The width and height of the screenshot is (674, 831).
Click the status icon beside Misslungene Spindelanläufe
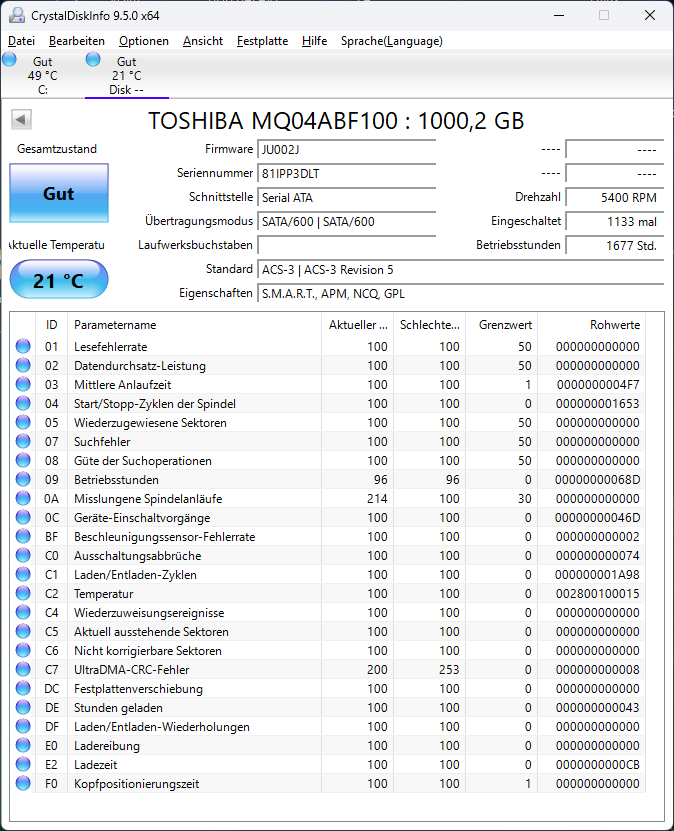tap(22, 498)
